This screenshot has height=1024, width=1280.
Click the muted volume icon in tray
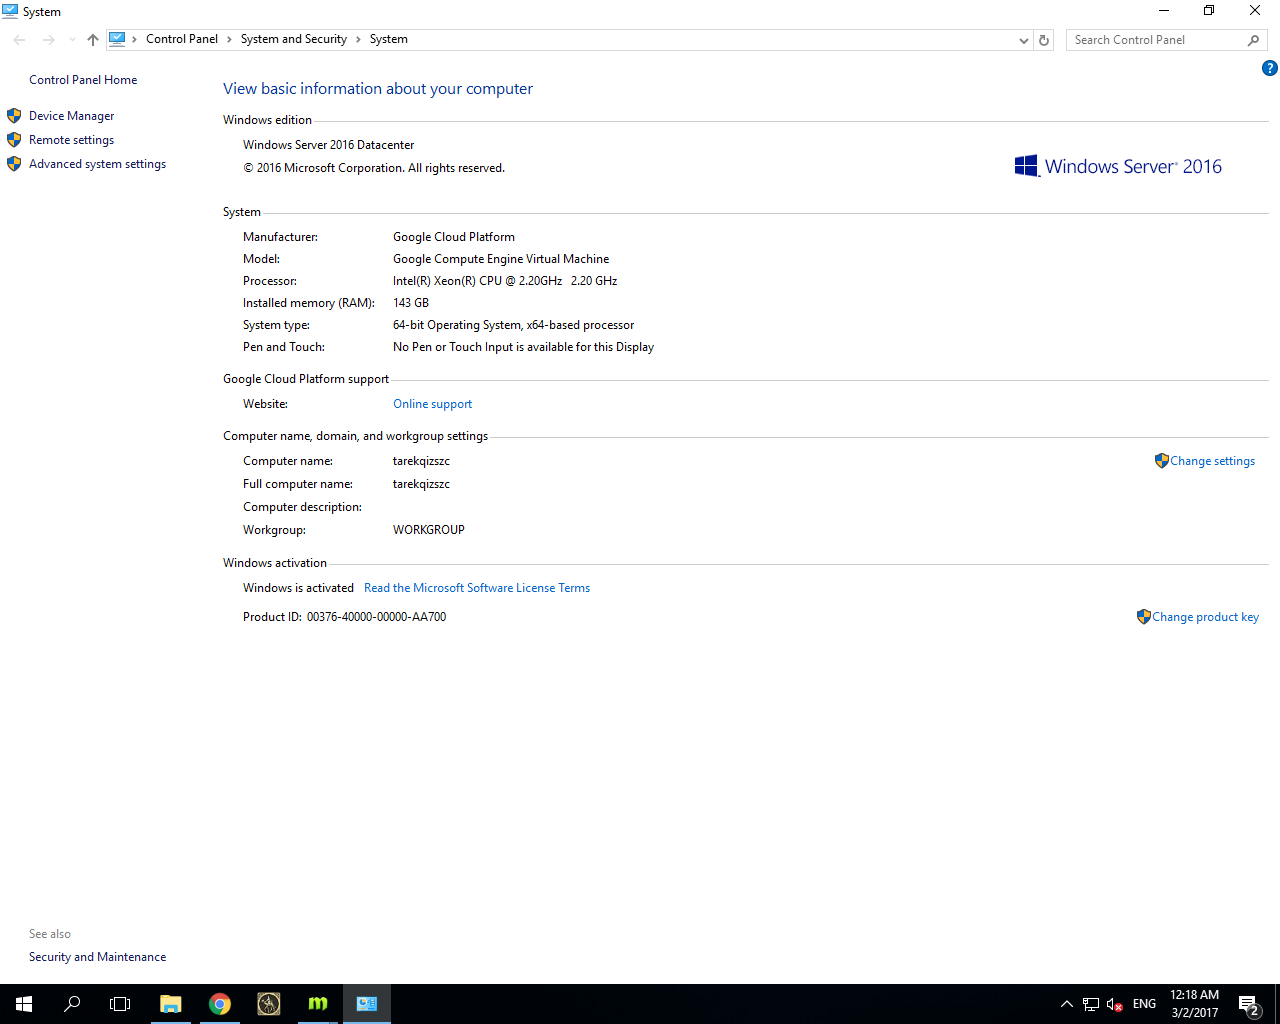[x=1115, y=1004]
